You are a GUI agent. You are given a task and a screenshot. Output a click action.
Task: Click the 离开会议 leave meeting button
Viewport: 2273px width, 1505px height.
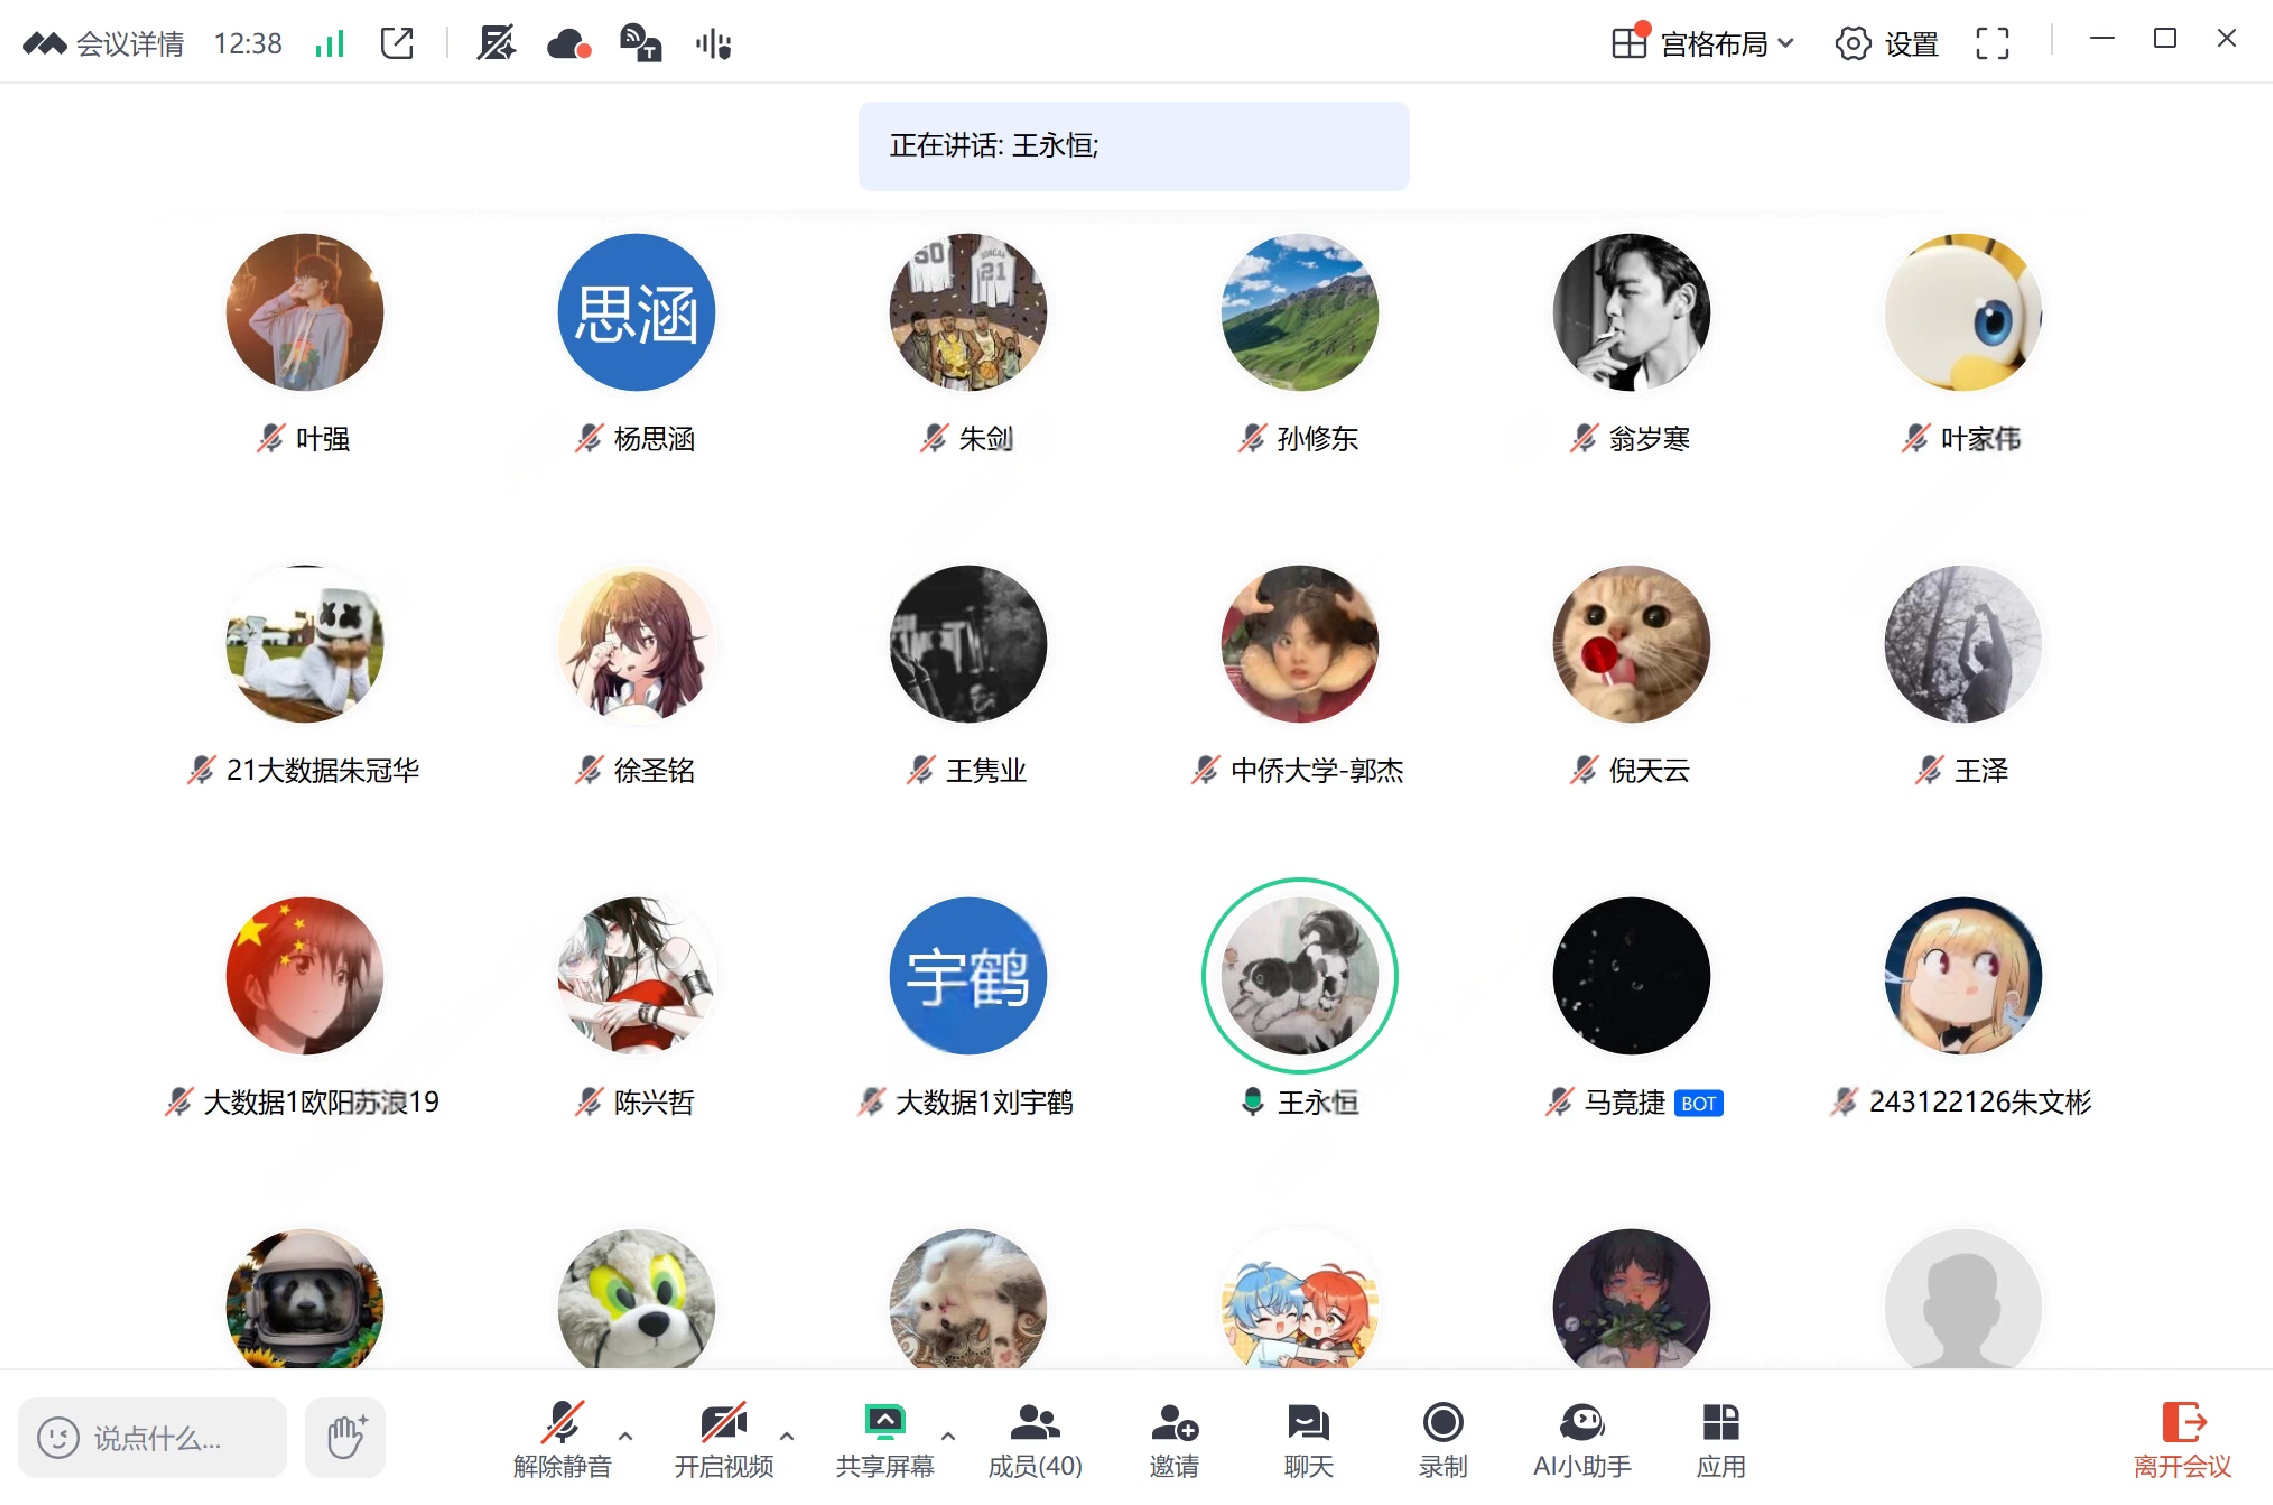pyautogui.click(x=2182, y=1439)
